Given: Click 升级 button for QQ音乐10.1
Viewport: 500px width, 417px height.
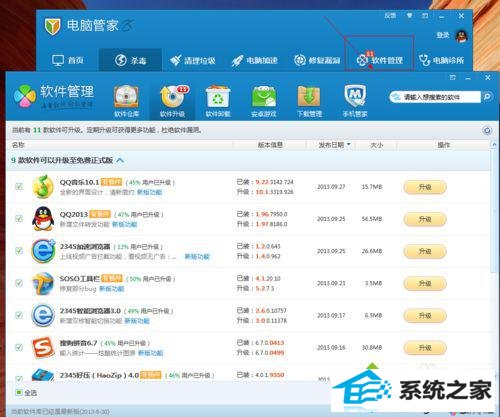Looking at the screenshot, I should coord(425,187).
